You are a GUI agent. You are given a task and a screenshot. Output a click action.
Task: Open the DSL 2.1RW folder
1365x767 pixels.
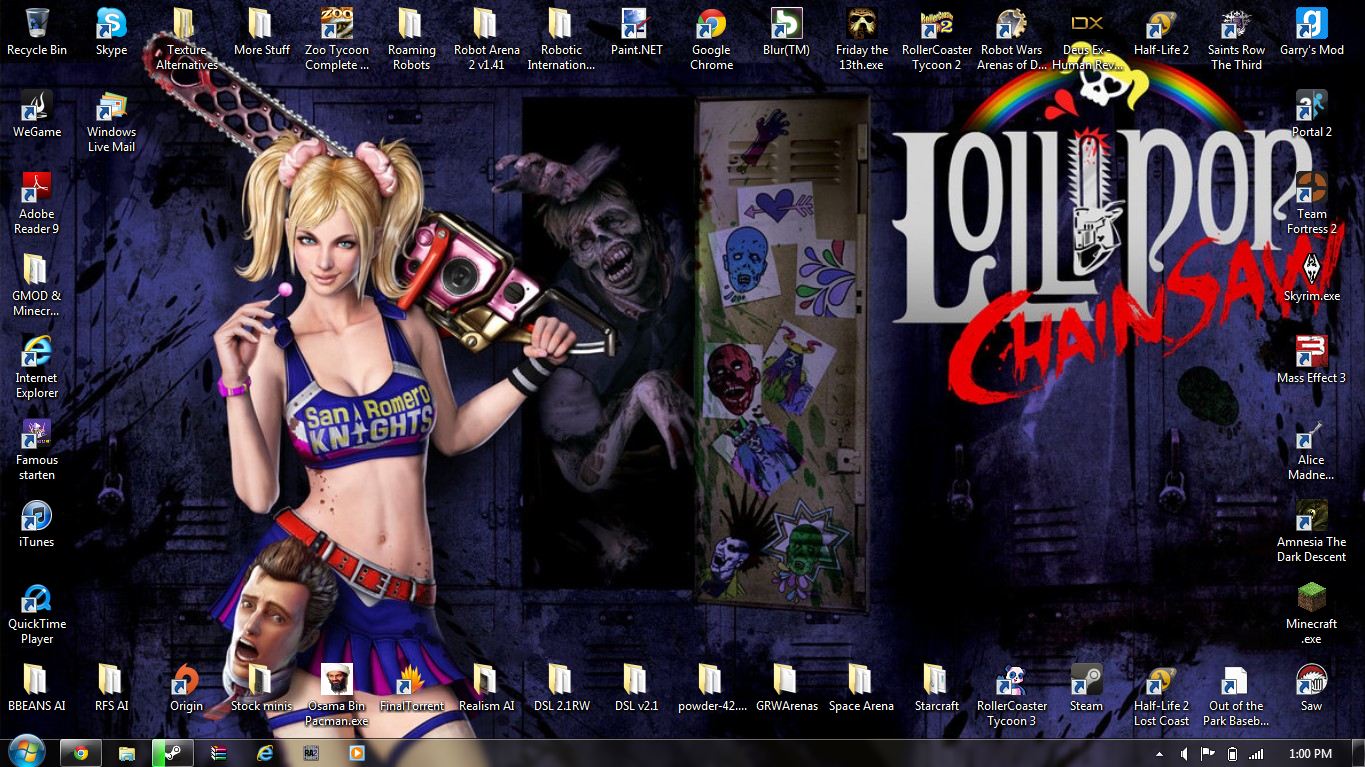tap(561, 687)
